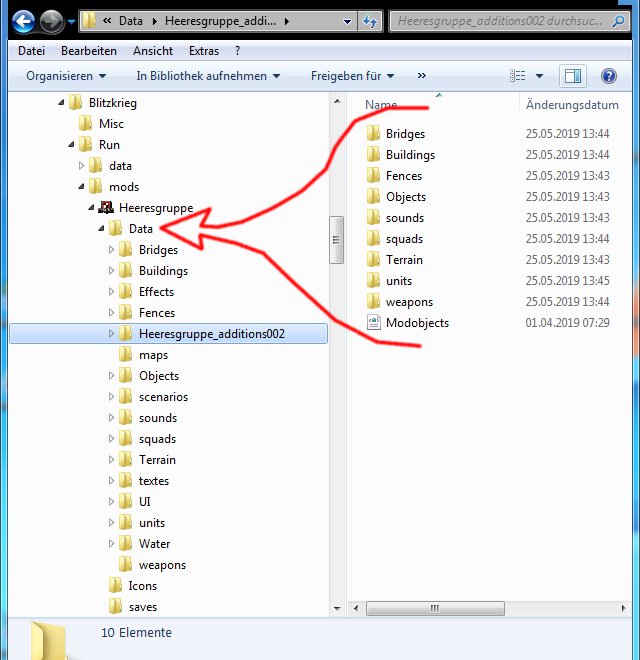Click the folder icon in address bar

(88, 21)
